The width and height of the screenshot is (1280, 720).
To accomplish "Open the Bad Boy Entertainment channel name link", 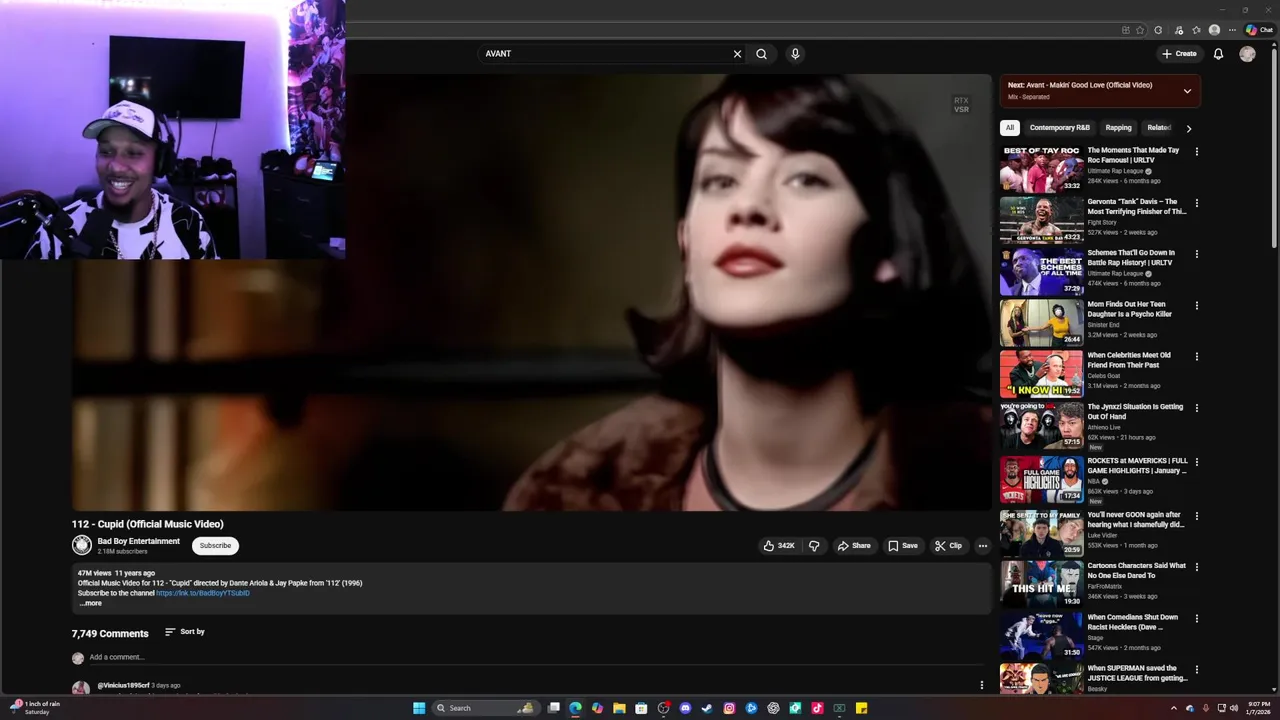I will pyautogui.click(x=139, y=541).
